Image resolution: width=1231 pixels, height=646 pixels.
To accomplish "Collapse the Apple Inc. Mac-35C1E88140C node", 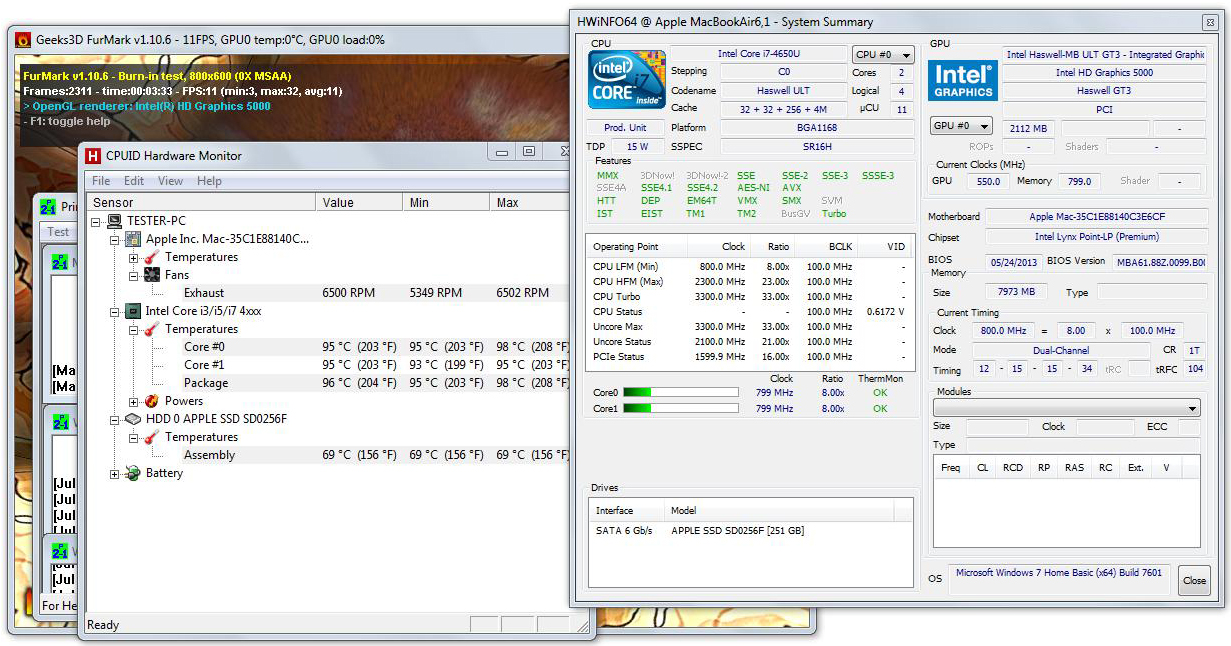I will pos(114,239).
